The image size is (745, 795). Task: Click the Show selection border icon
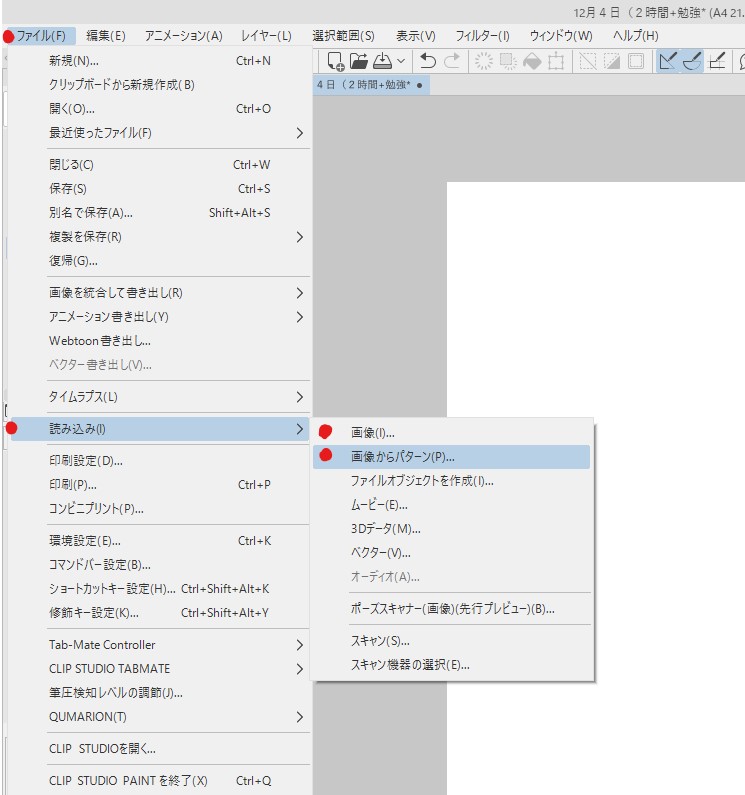(x=635, y=61)
